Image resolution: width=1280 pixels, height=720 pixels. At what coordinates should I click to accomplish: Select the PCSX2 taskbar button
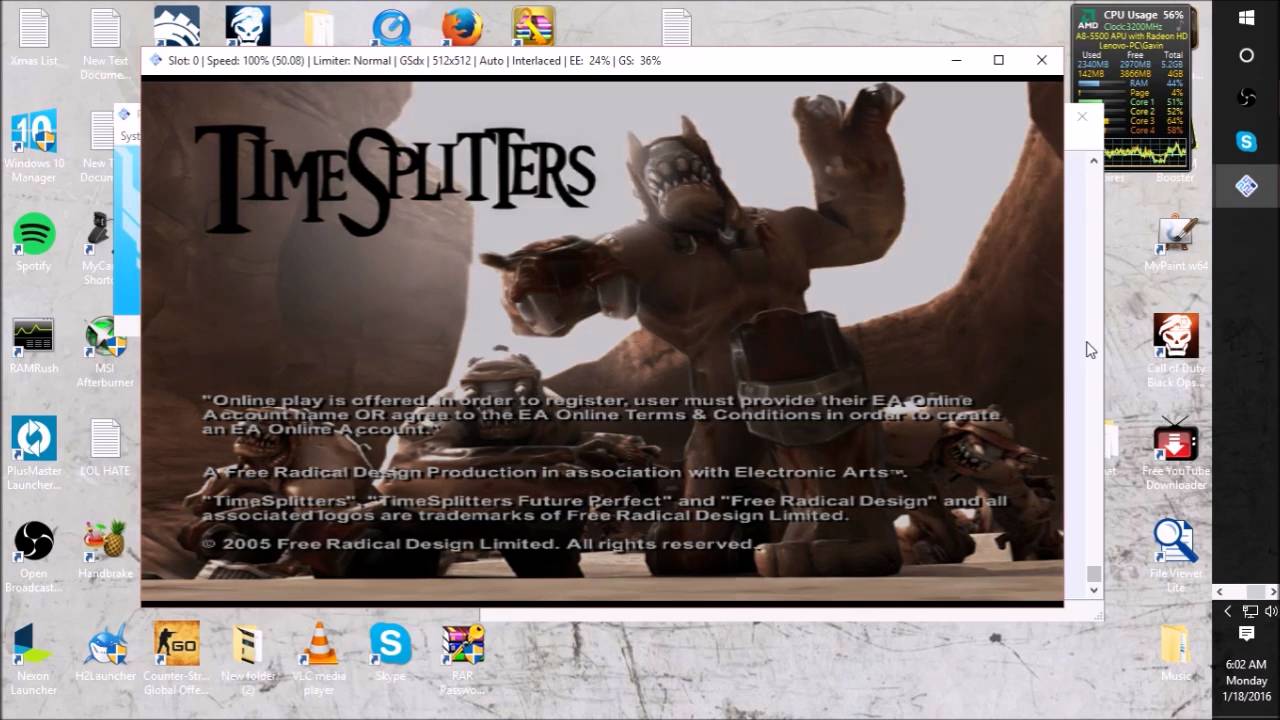click(x=1246, y=185)
